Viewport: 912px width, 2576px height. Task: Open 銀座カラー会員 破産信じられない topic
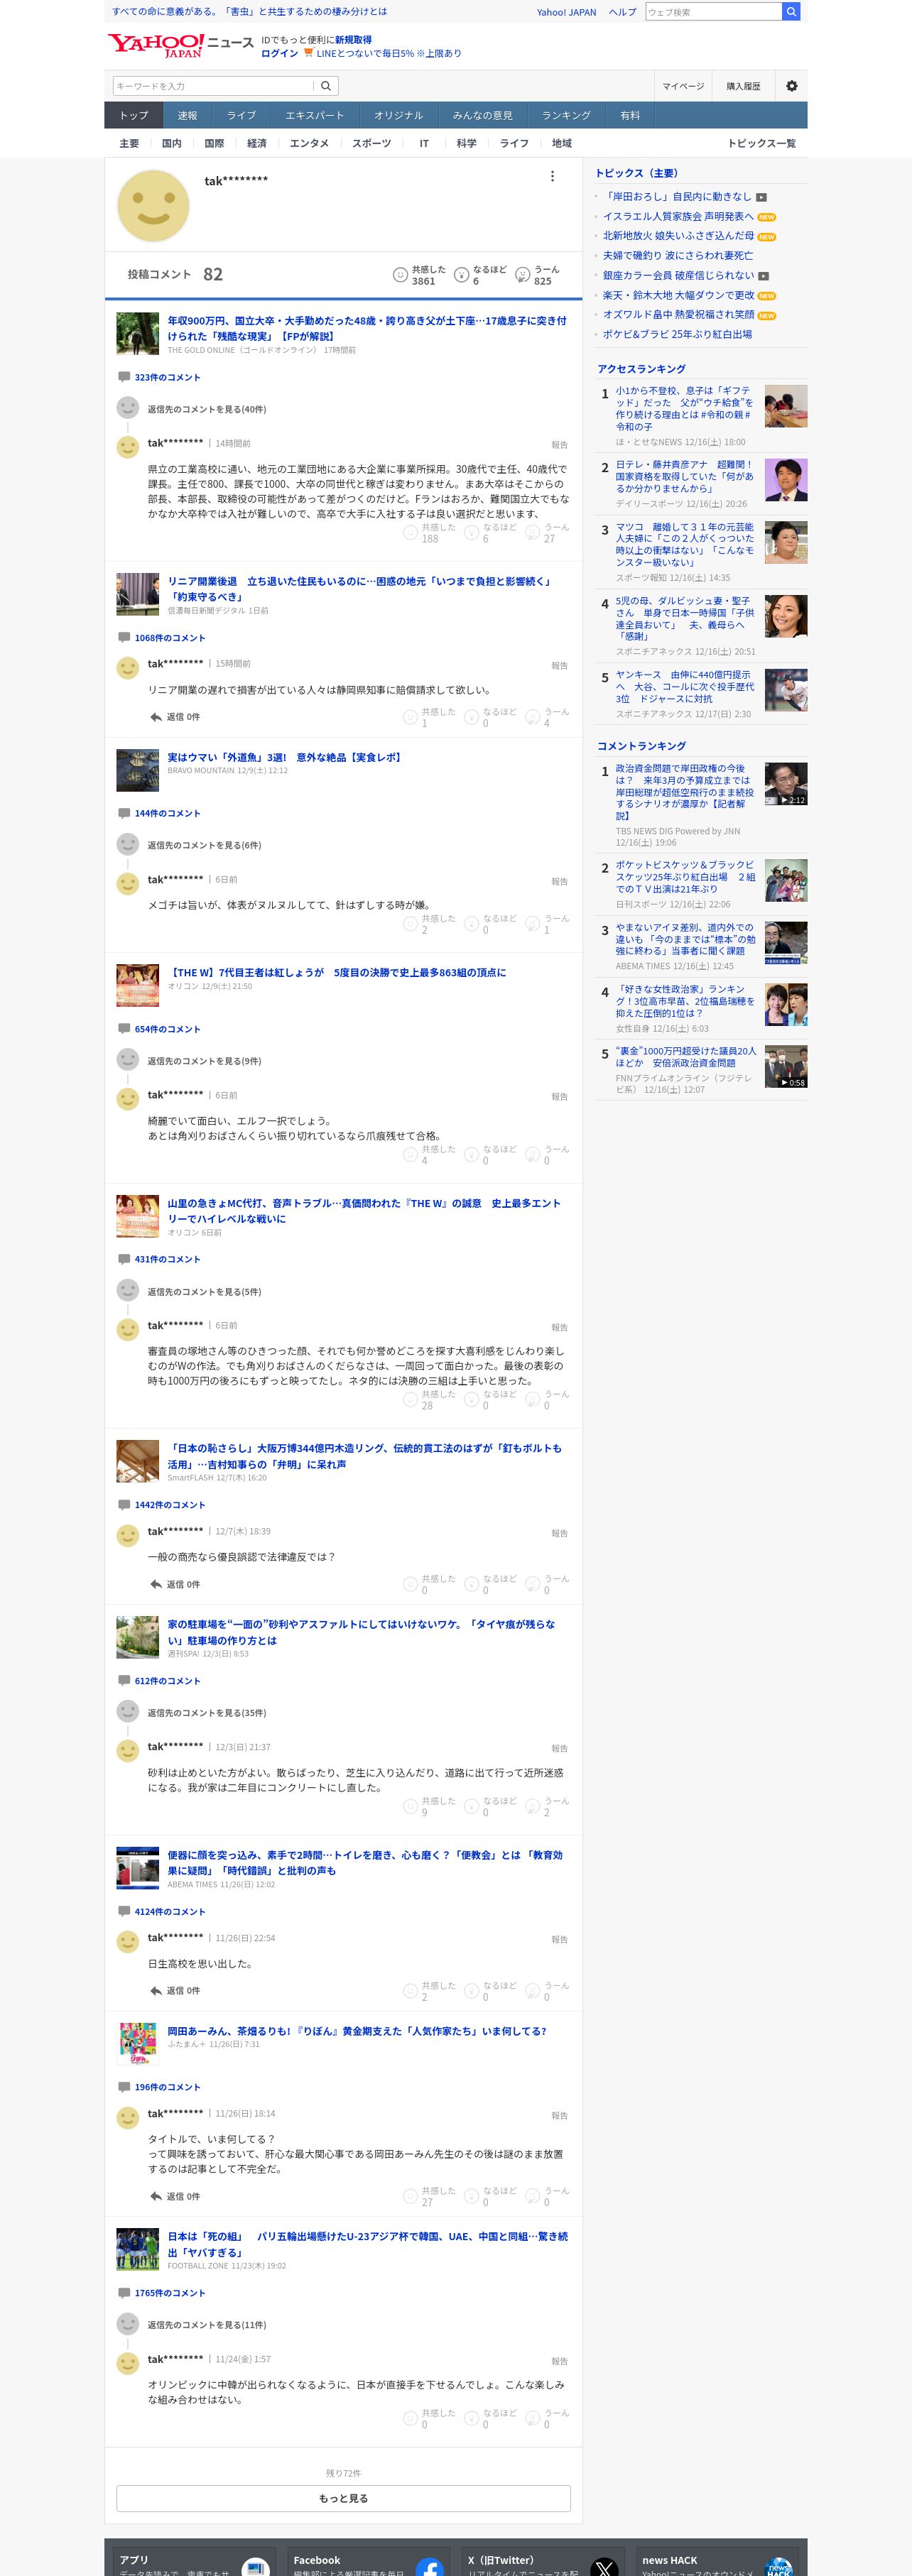coord(678,275)
